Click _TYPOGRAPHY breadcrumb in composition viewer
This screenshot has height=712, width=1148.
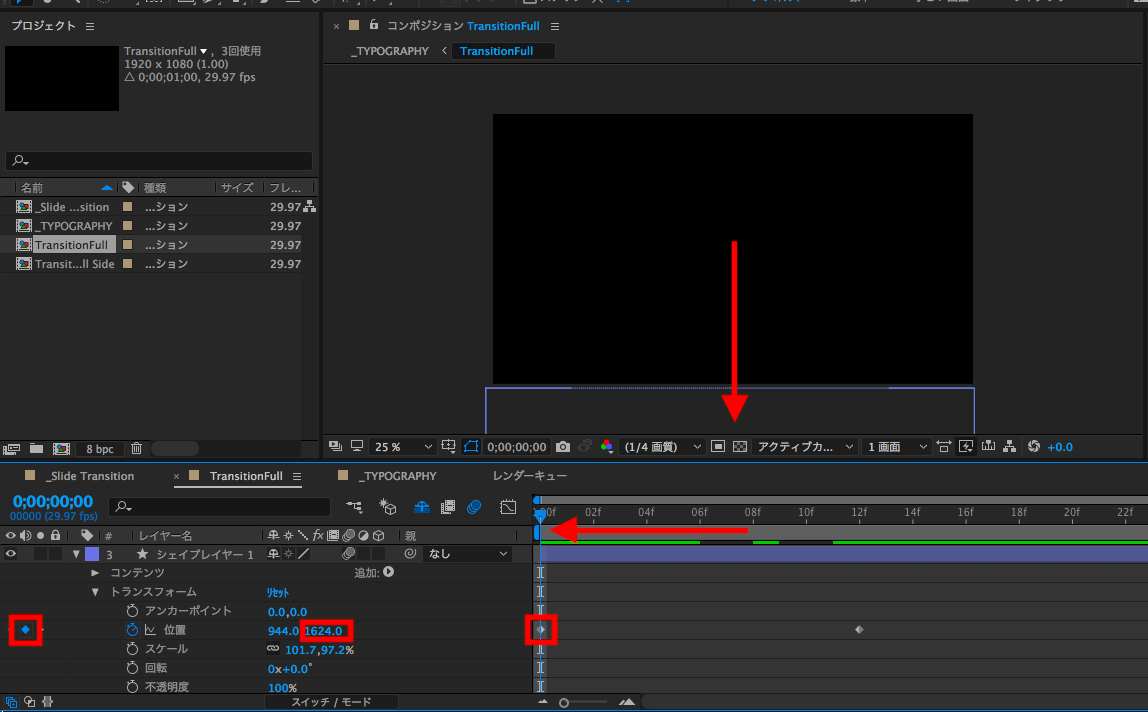390,51
